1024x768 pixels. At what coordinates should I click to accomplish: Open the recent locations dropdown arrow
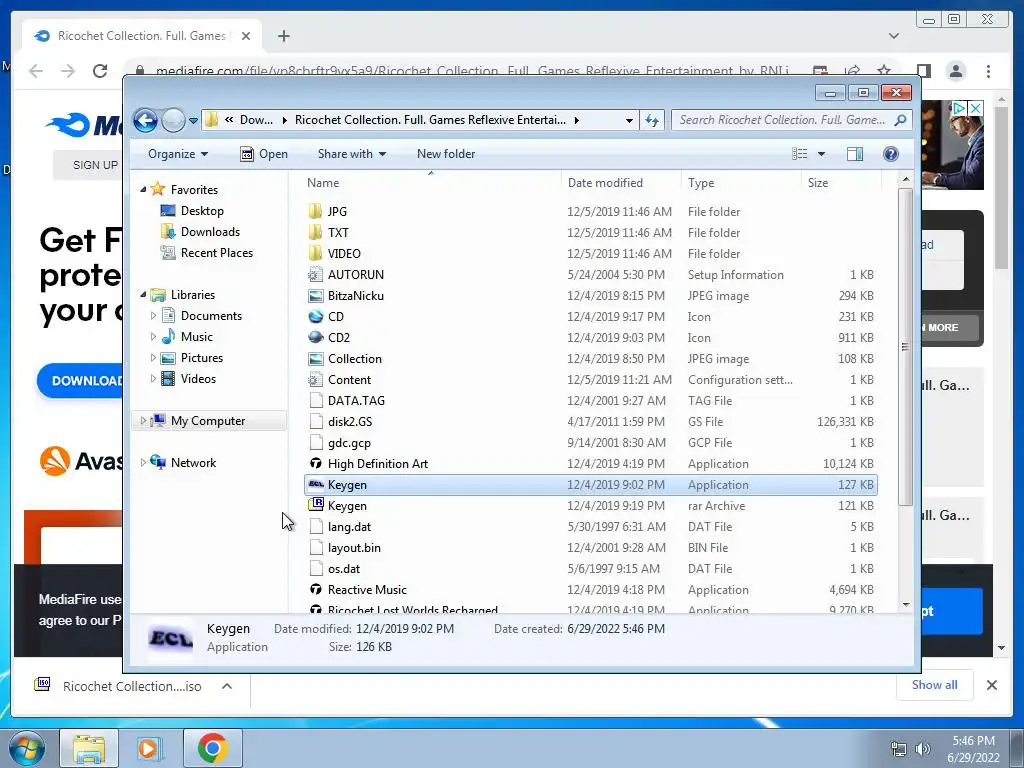tap(193, 121)
